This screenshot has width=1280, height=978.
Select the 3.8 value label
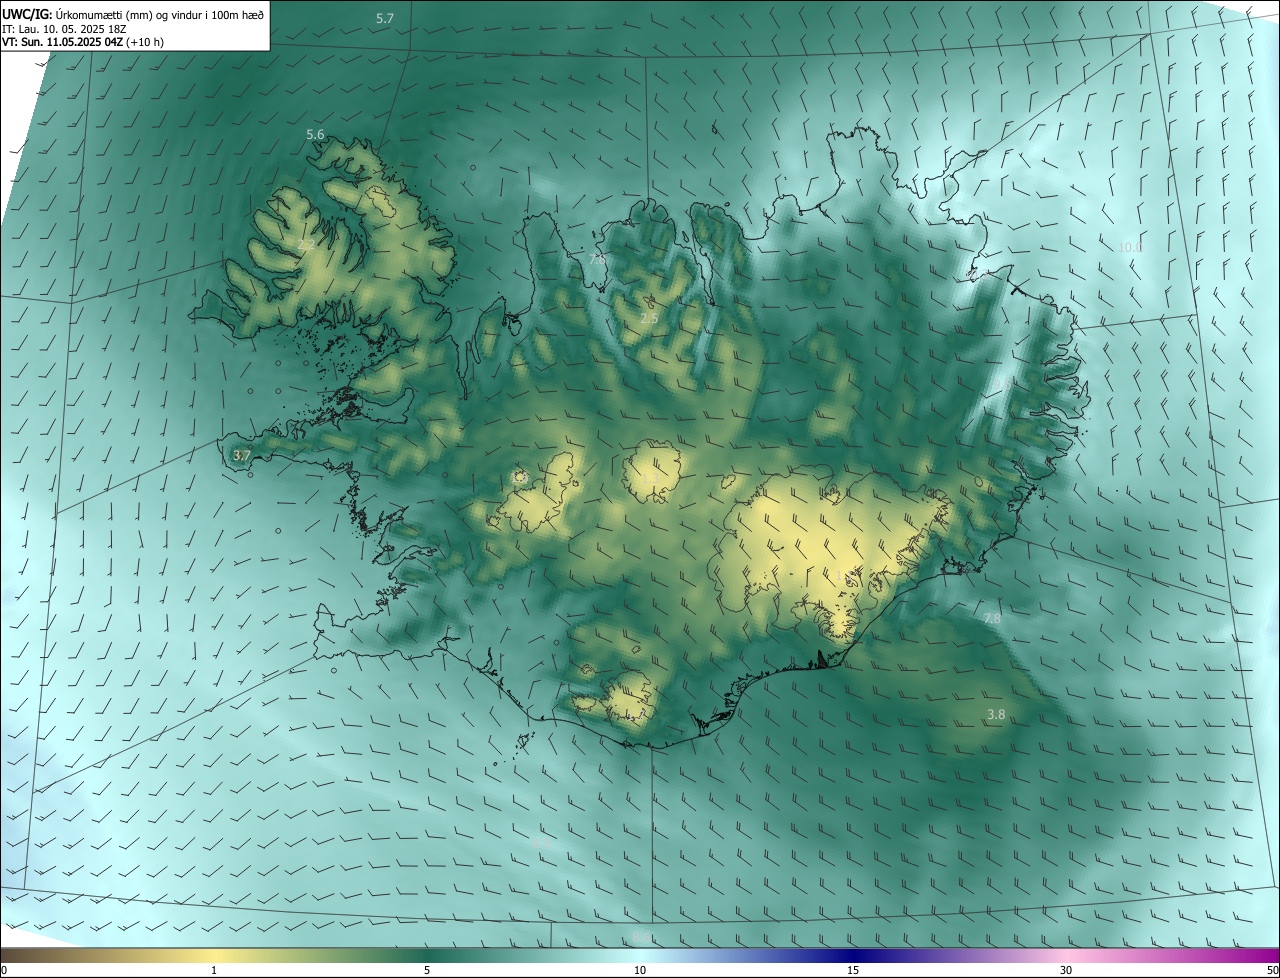996,714
